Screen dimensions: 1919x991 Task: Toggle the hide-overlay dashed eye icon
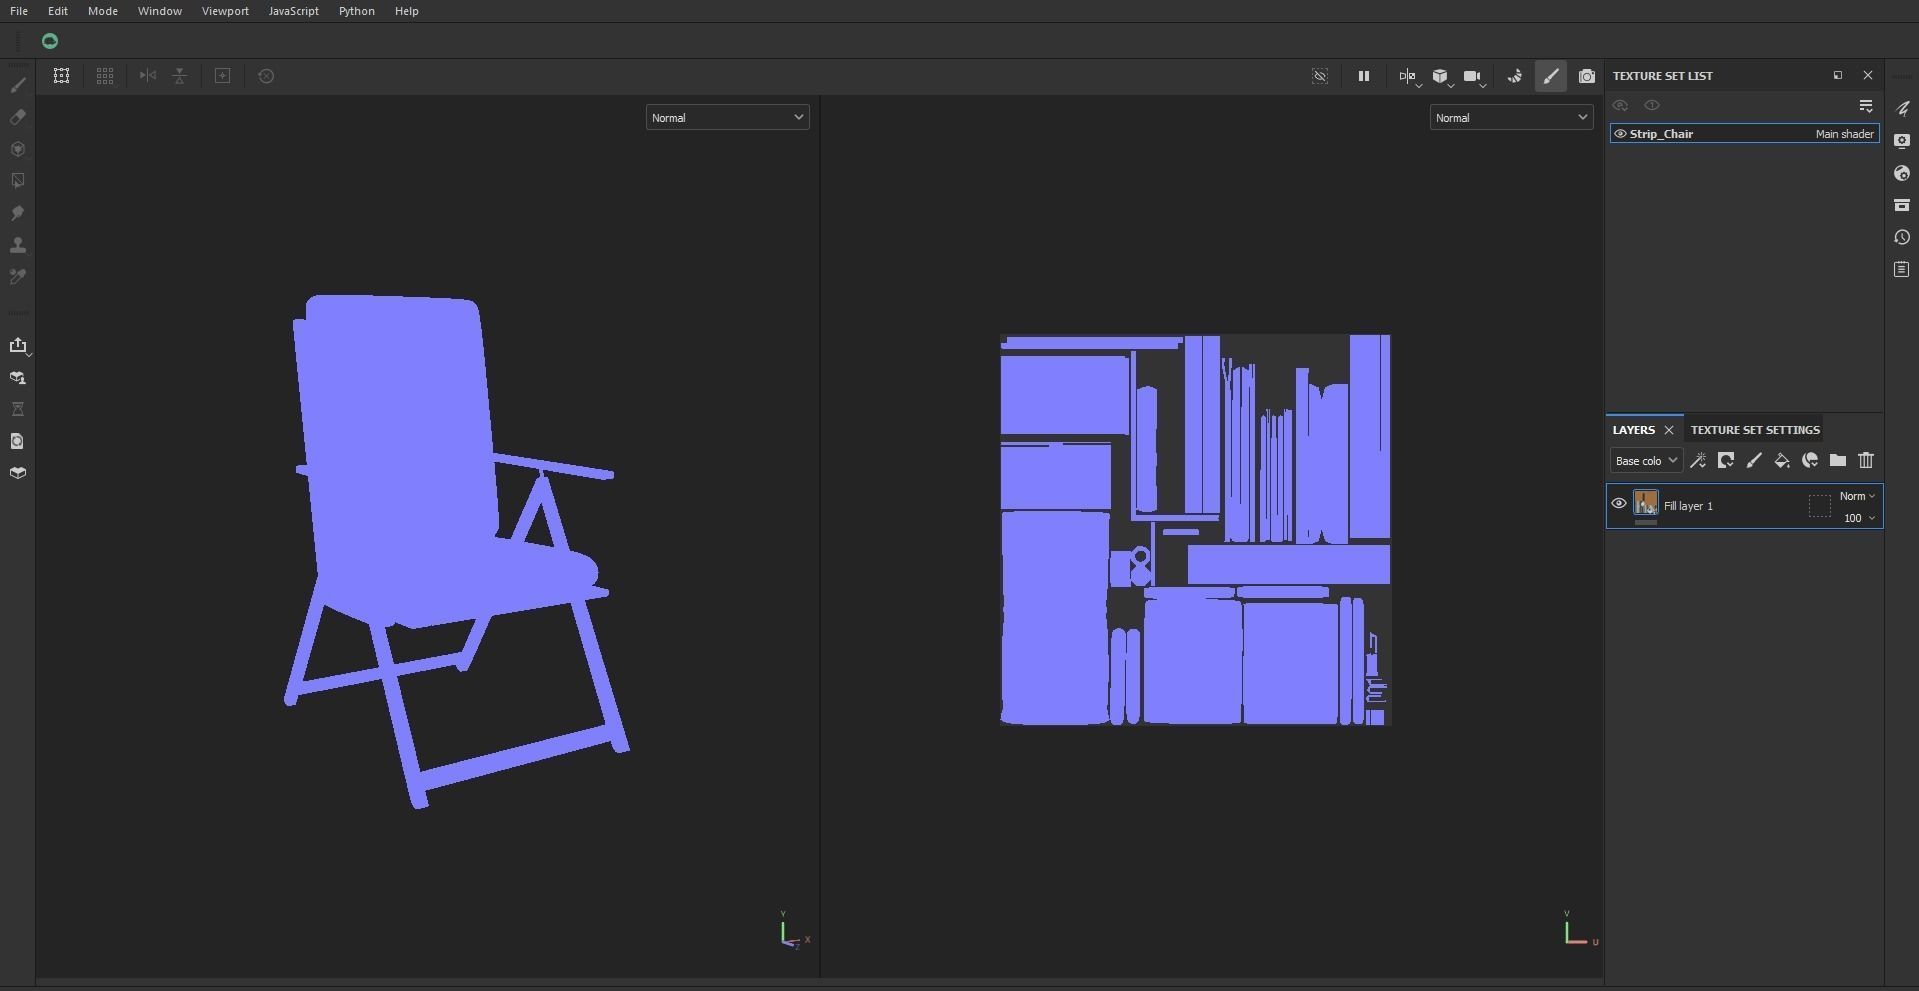1320,76
